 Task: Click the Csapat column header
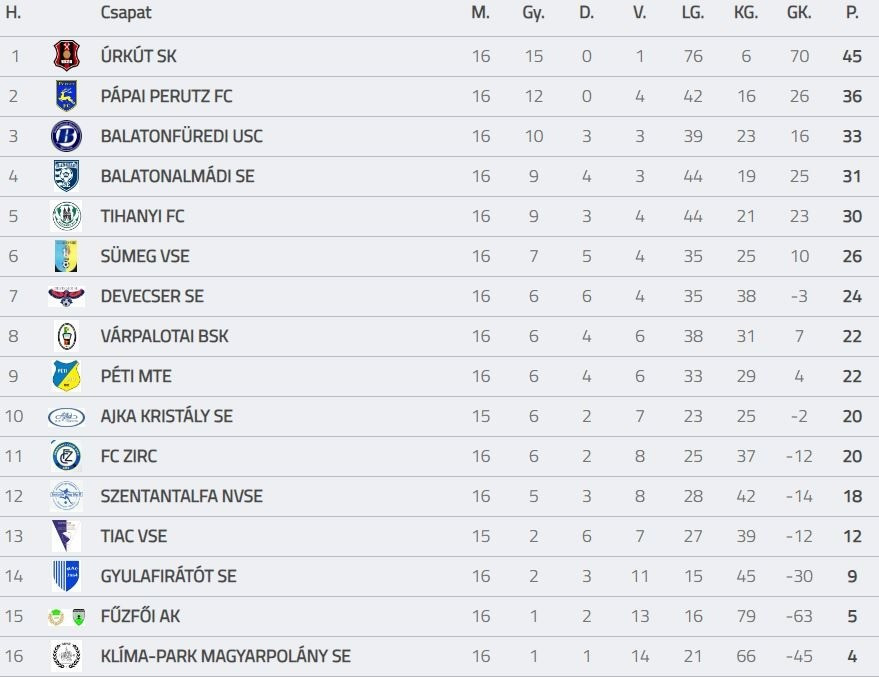click(x=126, y=13)
